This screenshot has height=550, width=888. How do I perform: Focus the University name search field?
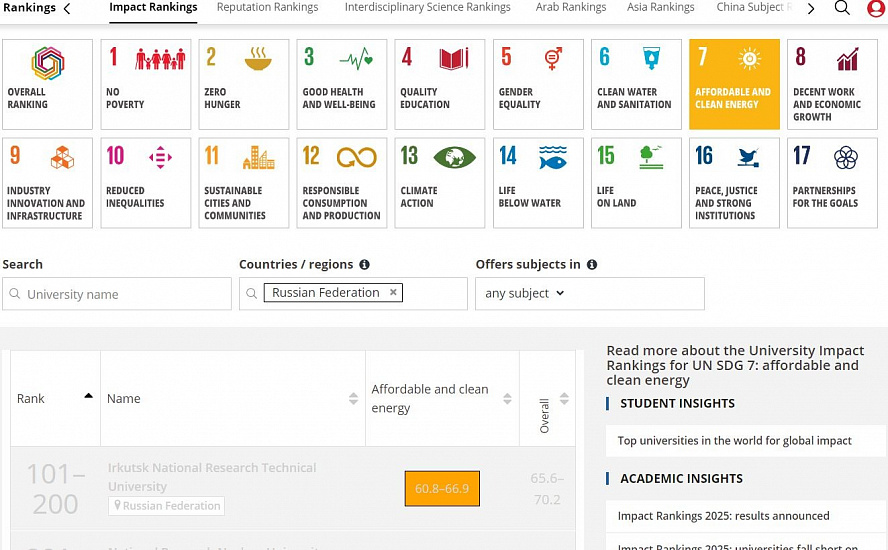[117, 293]
